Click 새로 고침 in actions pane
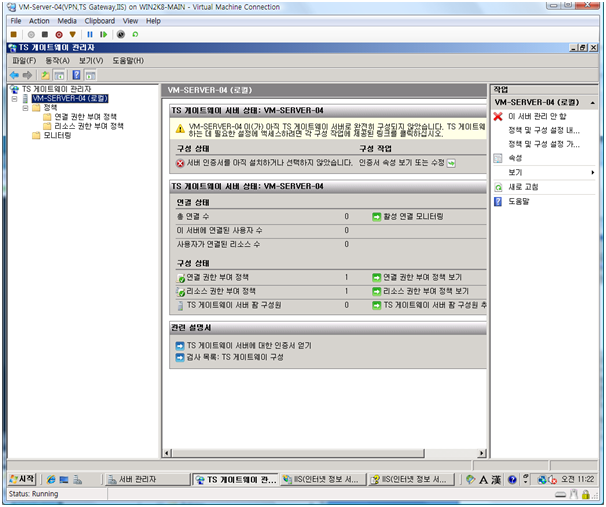 coord(523,187)
